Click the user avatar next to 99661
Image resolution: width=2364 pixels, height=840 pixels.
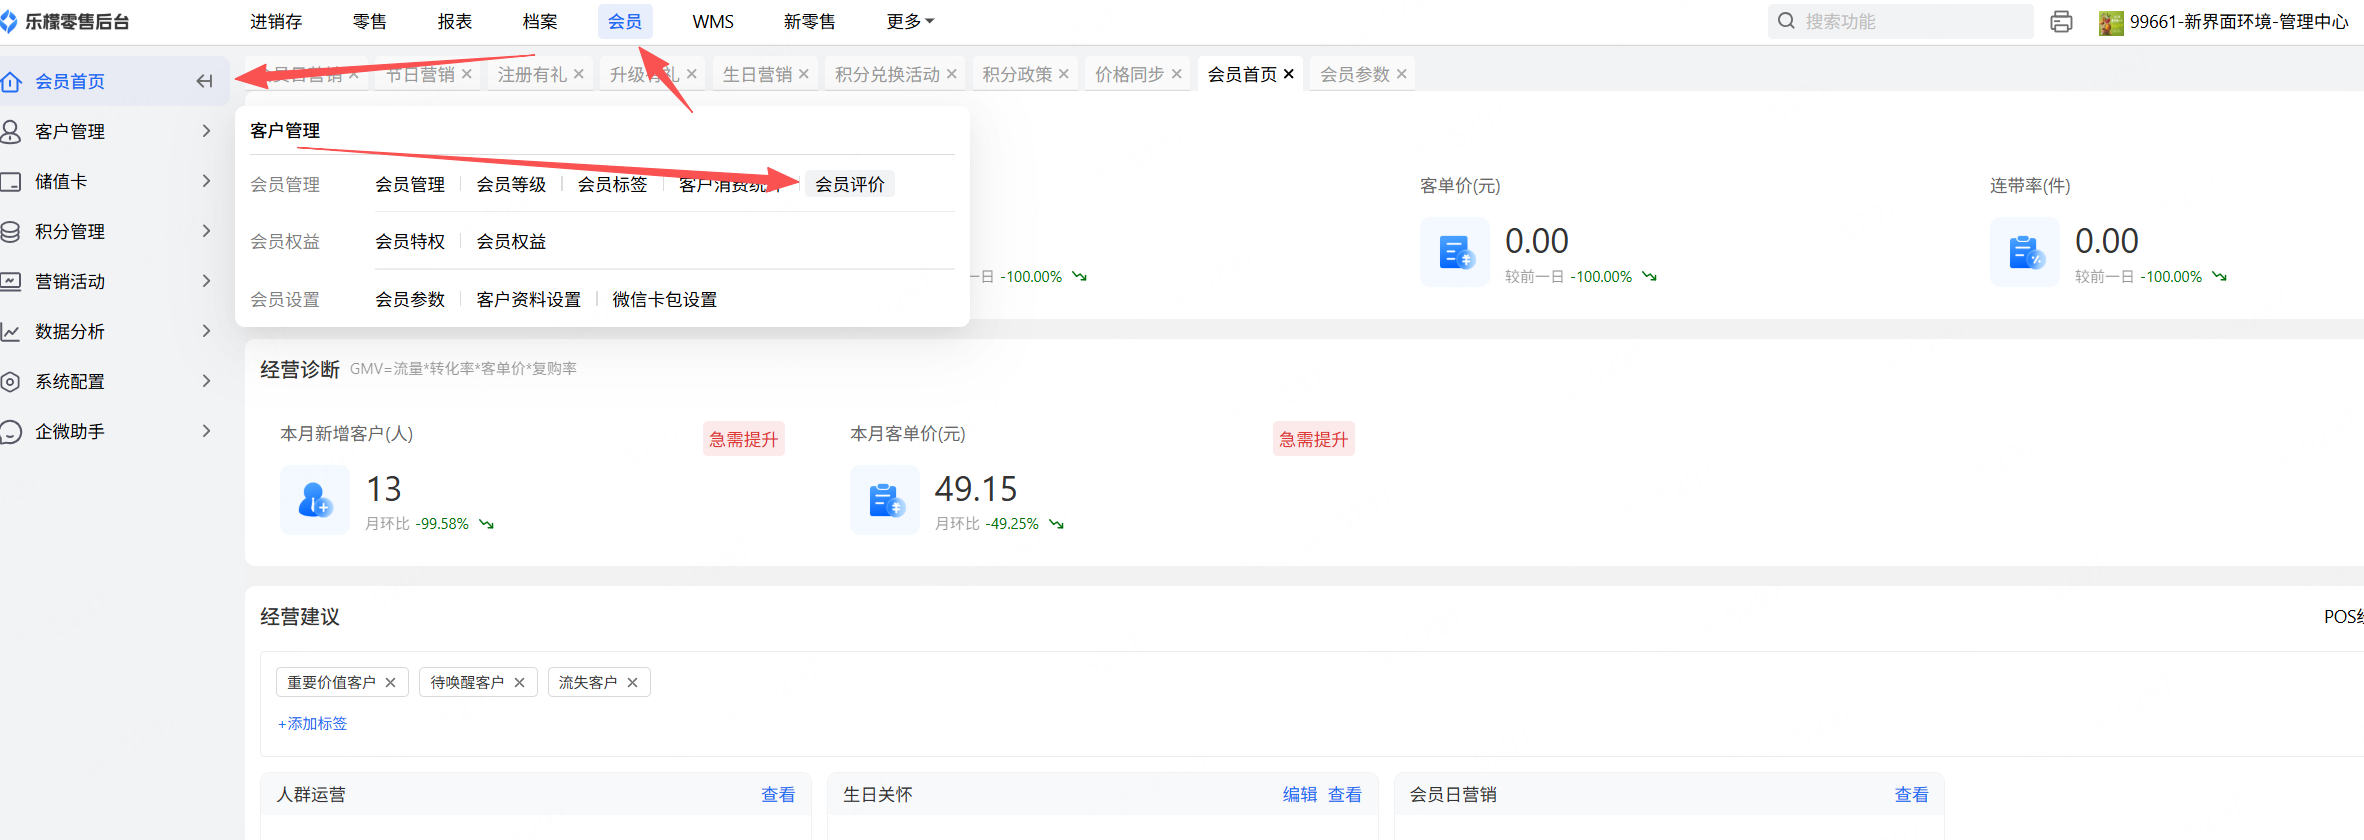pos(2111,22)
